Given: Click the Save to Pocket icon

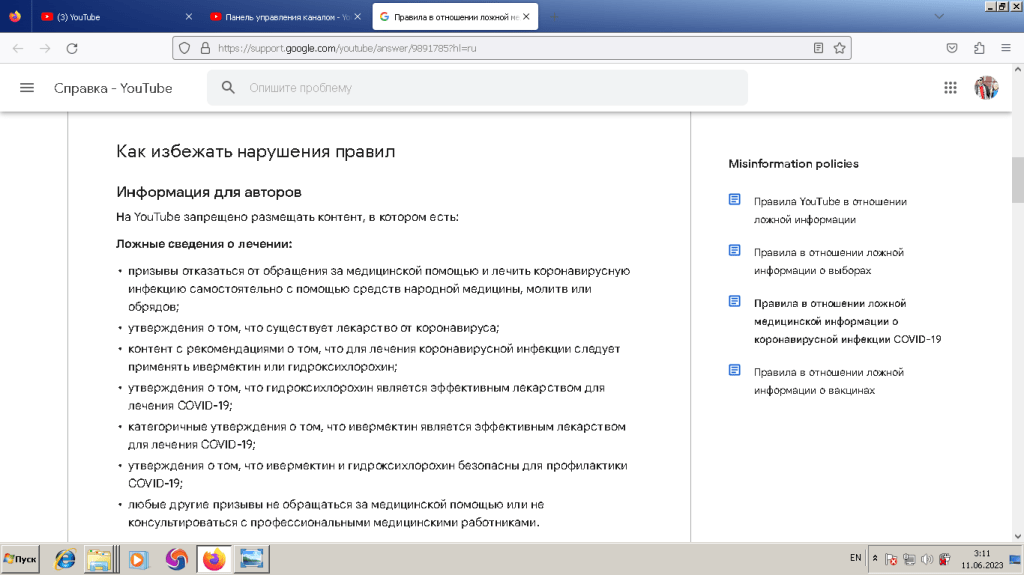Looking at the screenshot, I should point(953,48).
